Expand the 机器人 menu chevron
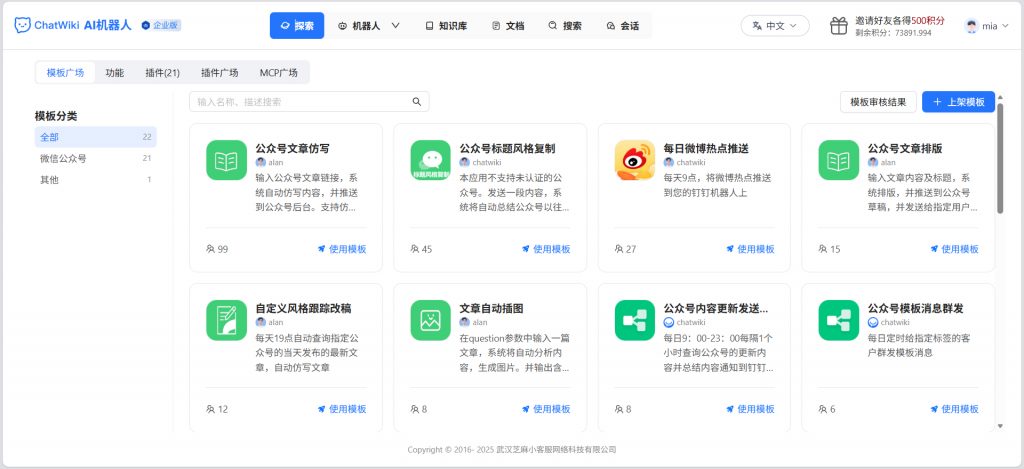The height and width of the screenshot is (469, 1024). click(395, 26)
